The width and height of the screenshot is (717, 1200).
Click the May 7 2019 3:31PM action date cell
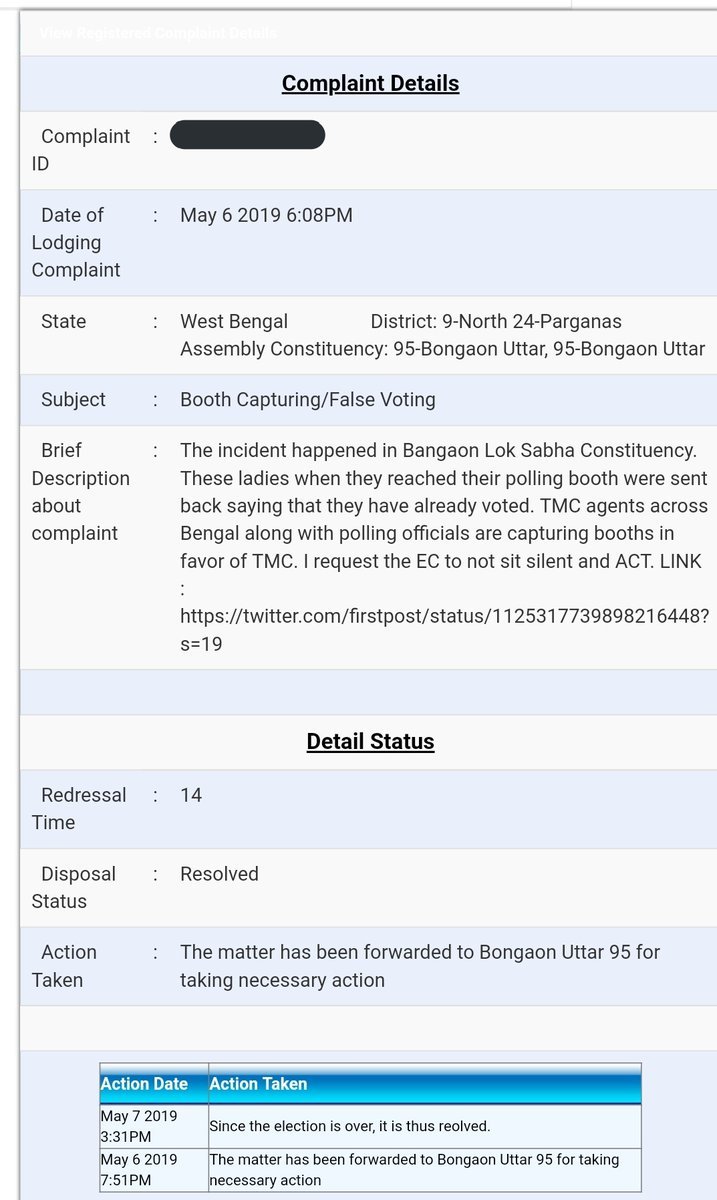point(141,1126)
